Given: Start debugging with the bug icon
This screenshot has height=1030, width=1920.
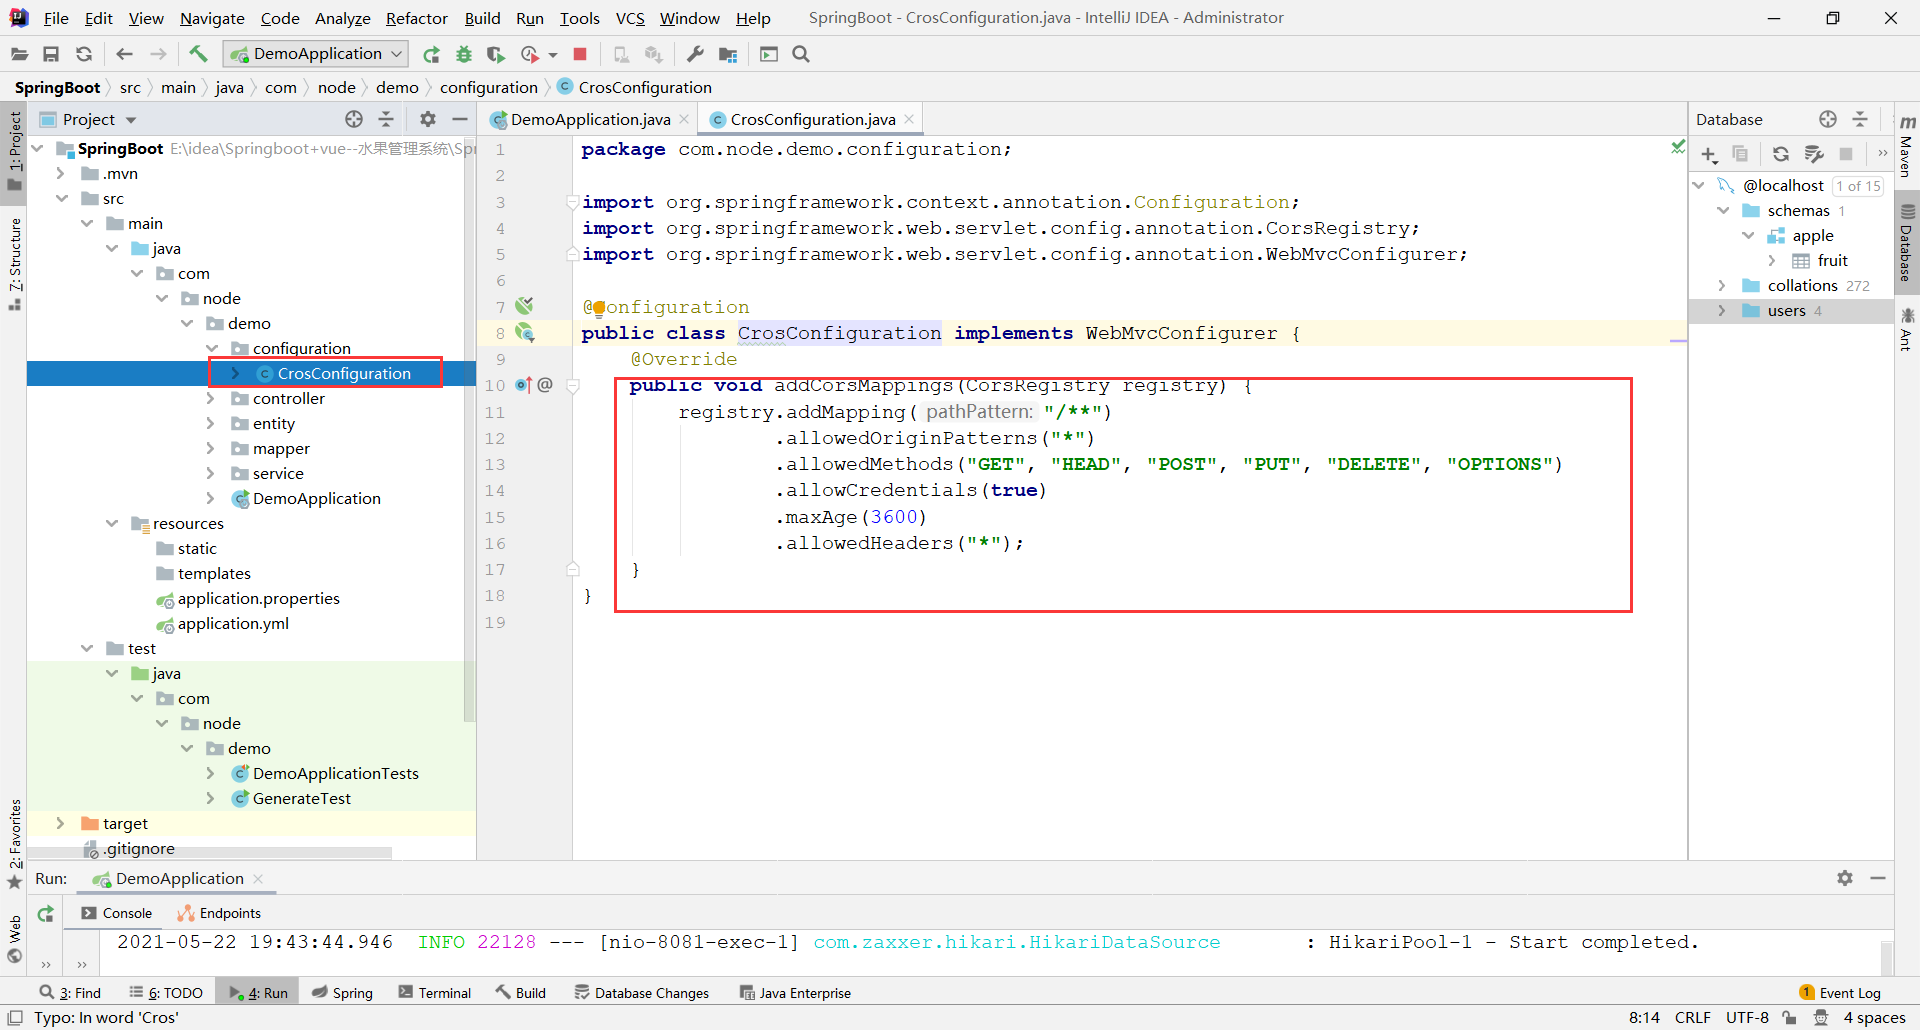Looking at the screenshot, I should [463, 54].
